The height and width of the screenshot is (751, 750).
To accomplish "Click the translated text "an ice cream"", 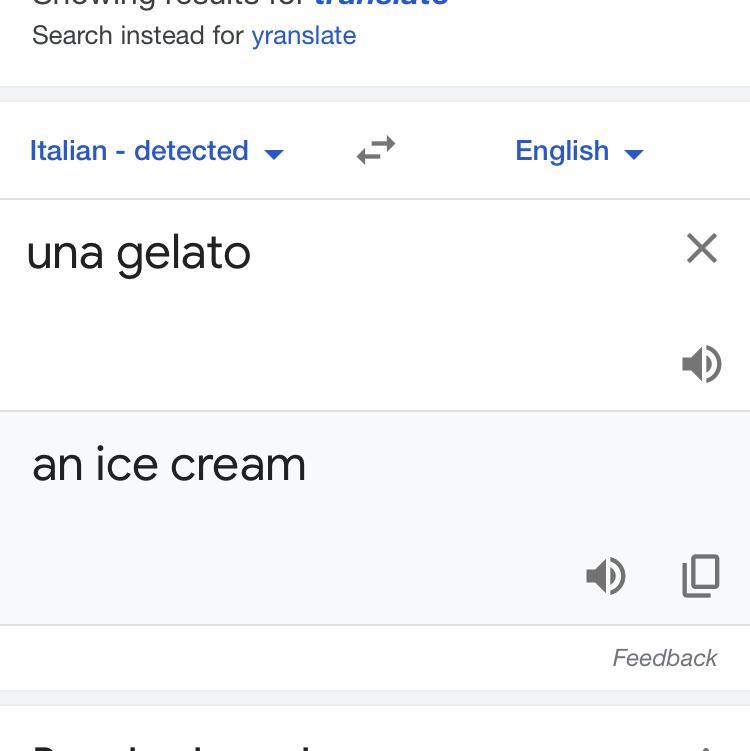I will (x=169, y=465).
